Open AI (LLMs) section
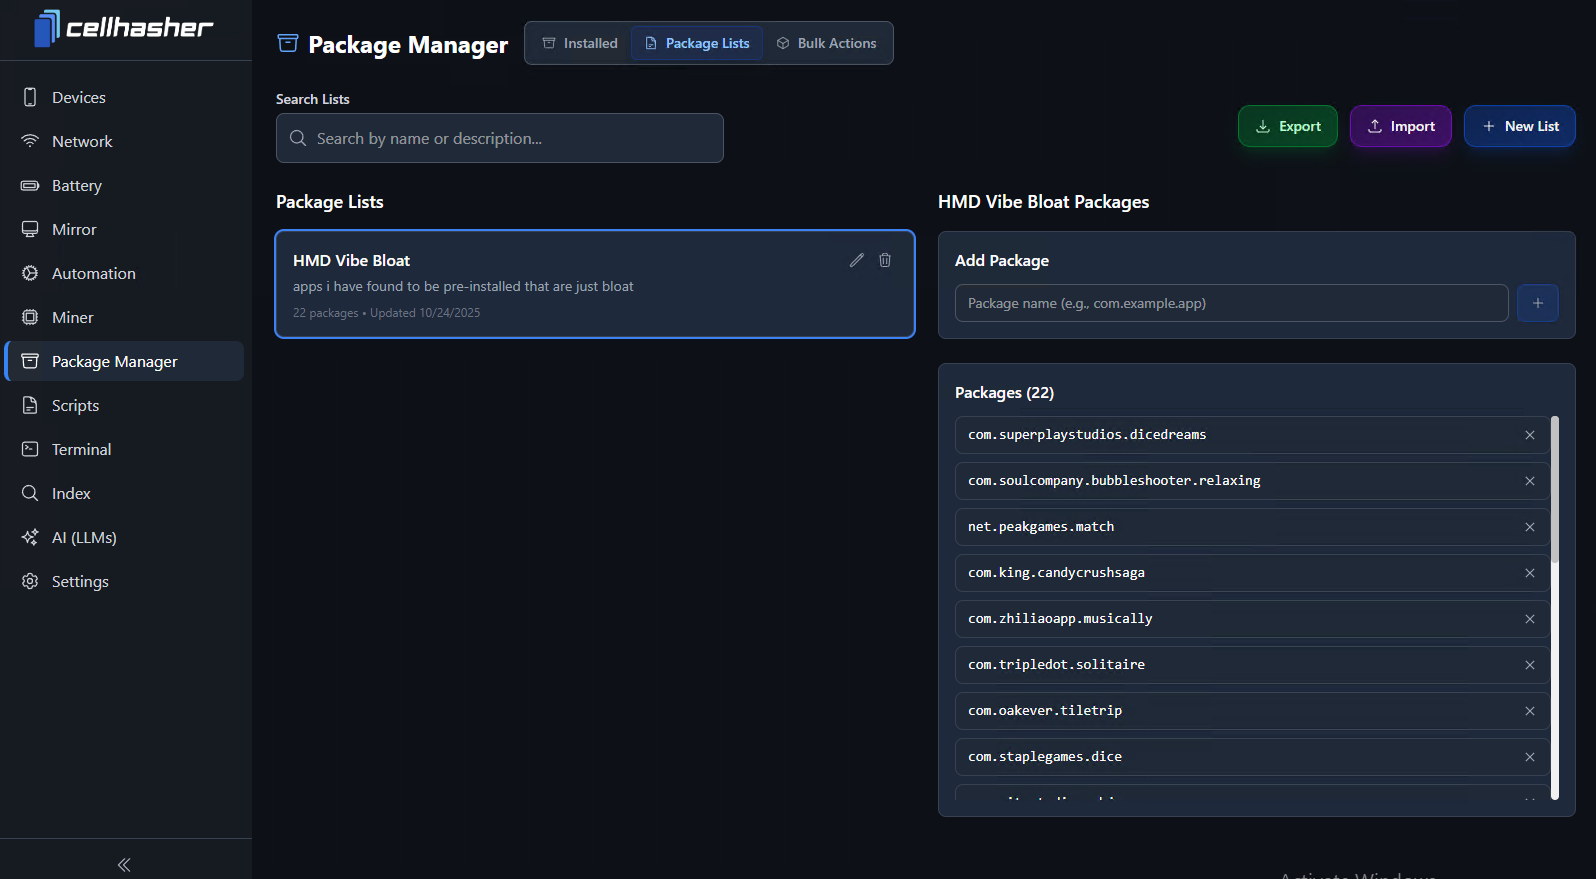Screen dimensions: 1596x879 tap(84, 537)
